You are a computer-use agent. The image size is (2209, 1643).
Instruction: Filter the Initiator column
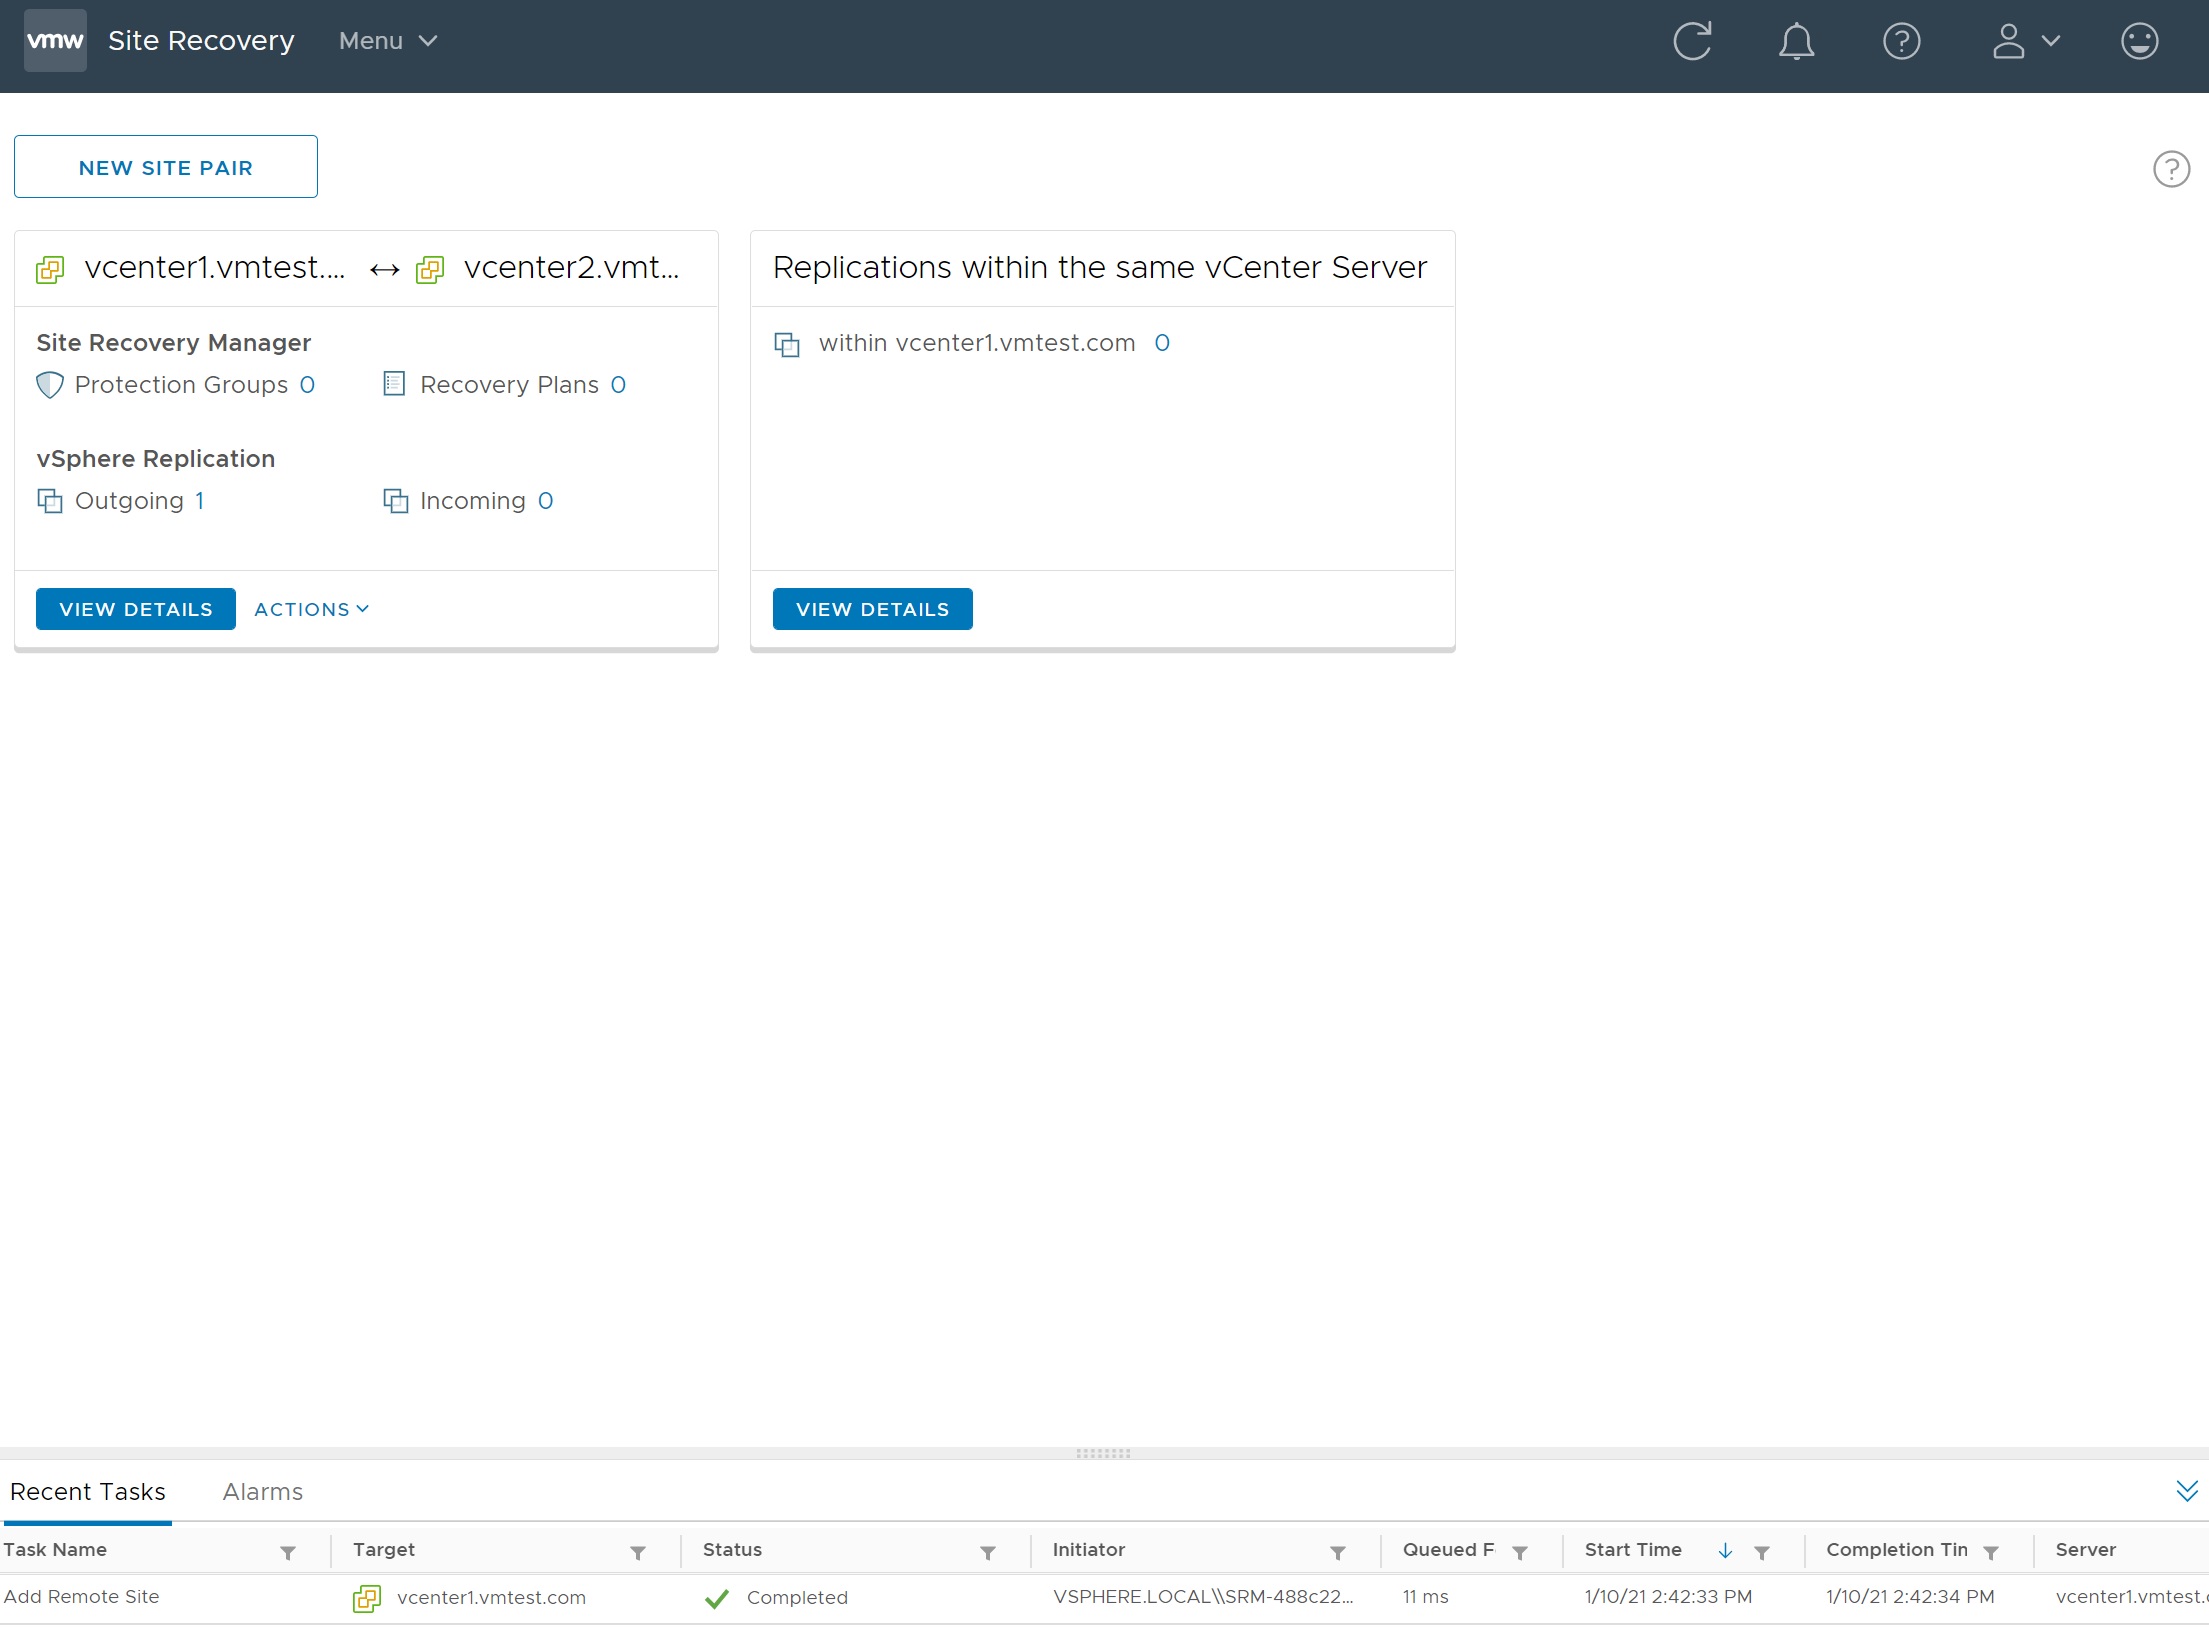[1338, 1552]
